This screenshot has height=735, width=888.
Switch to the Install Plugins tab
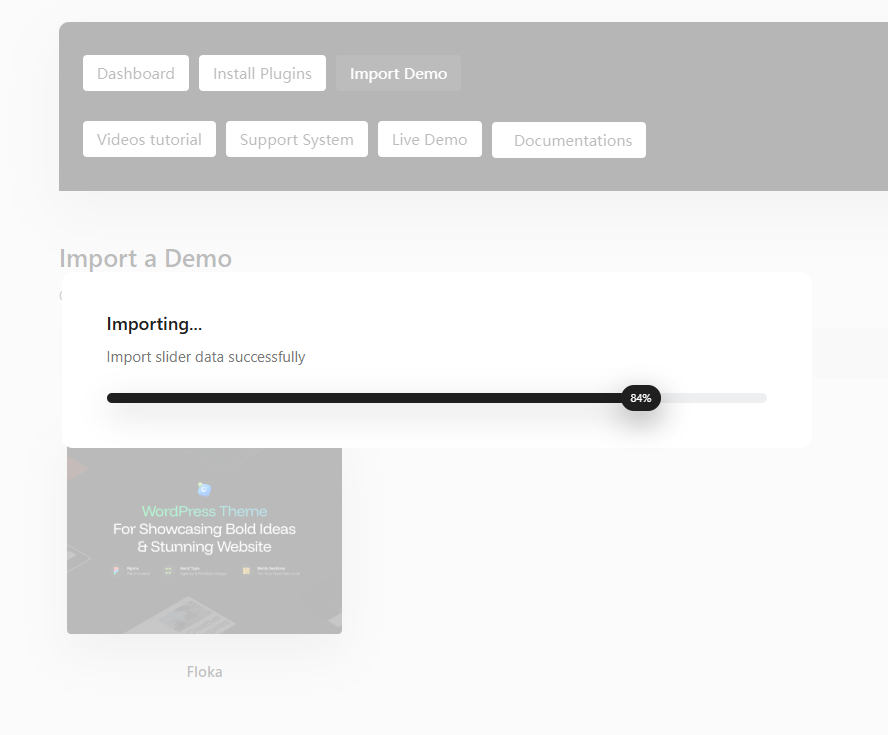[262, 73]
